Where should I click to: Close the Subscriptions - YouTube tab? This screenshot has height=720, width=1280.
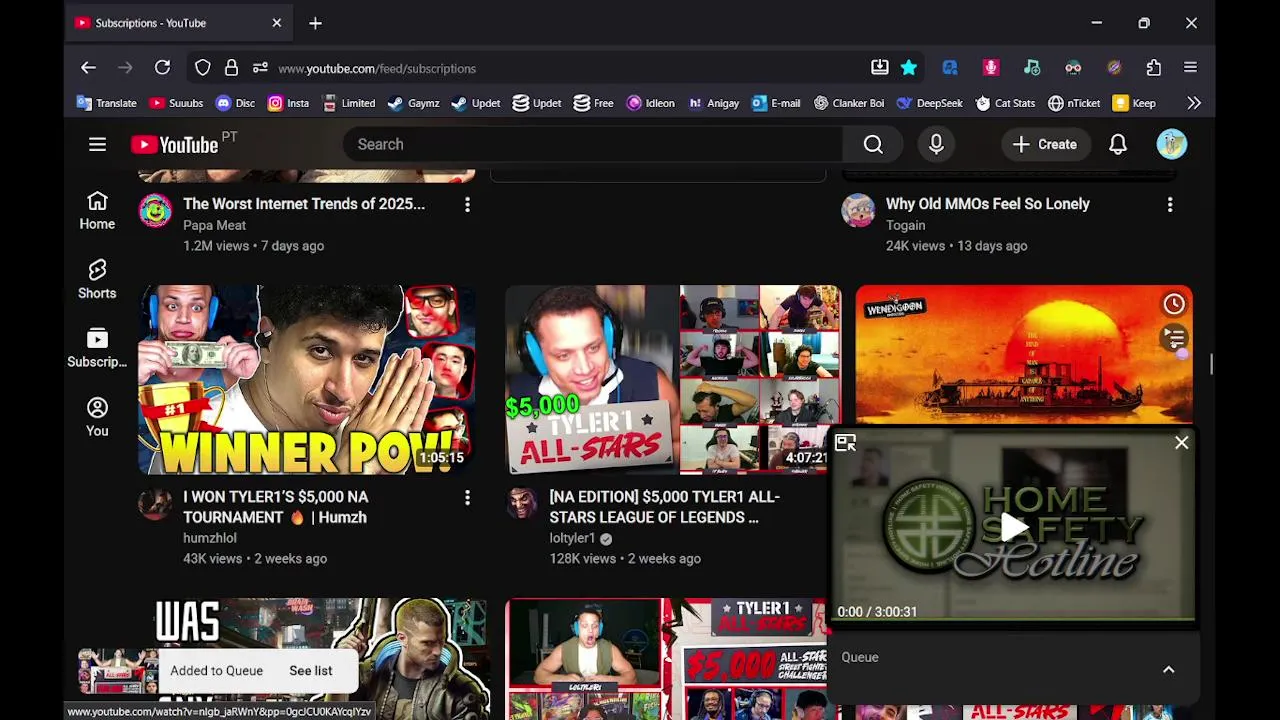pos(277,23)
